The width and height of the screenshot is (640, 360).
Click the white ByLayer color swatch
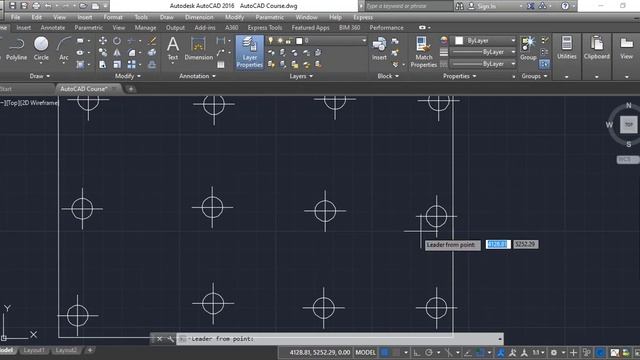tap(459, 40)
